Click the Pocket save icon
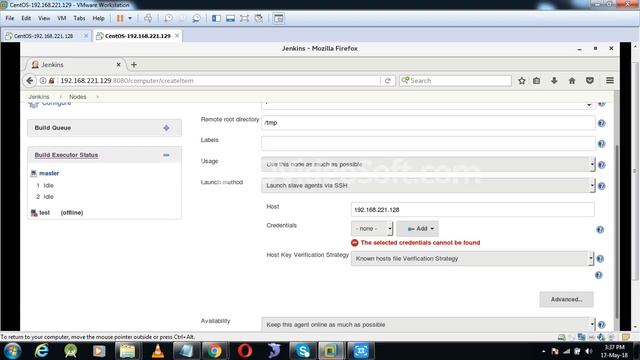 (x=590, y=81)
